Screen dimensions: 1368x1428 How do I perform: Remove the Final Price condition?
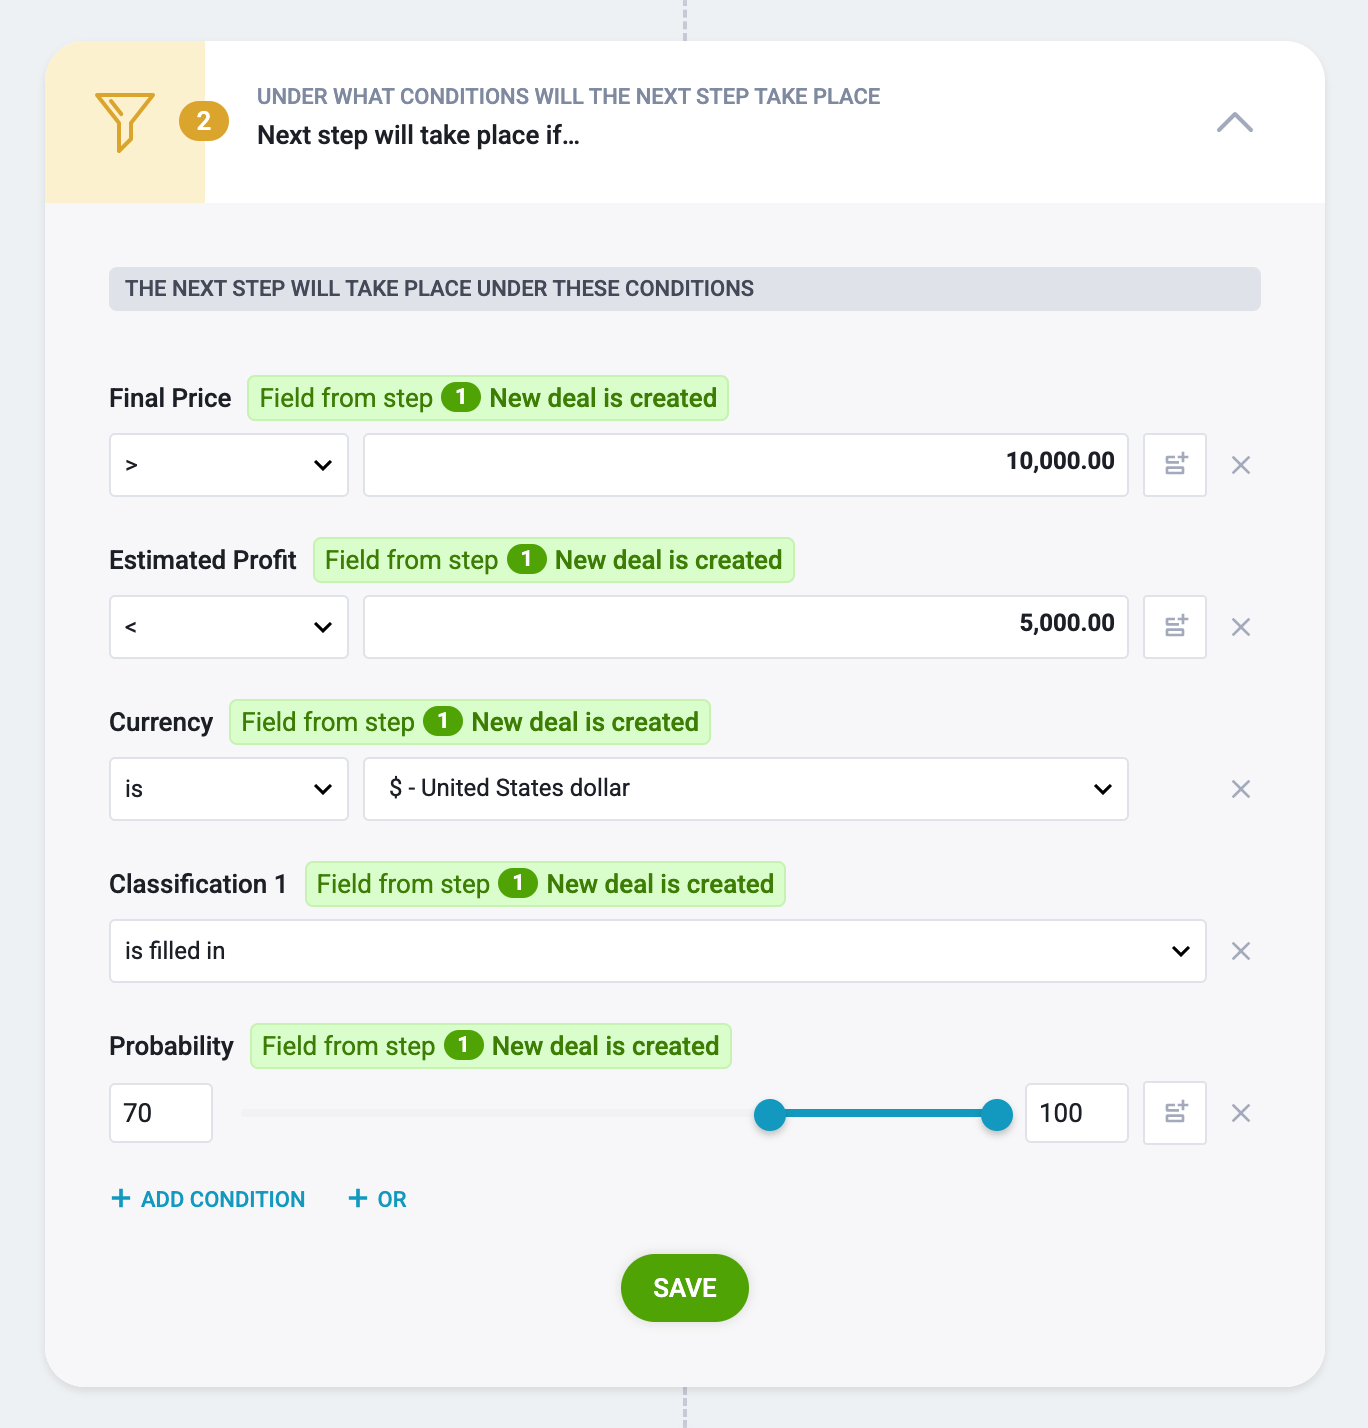1241,465
